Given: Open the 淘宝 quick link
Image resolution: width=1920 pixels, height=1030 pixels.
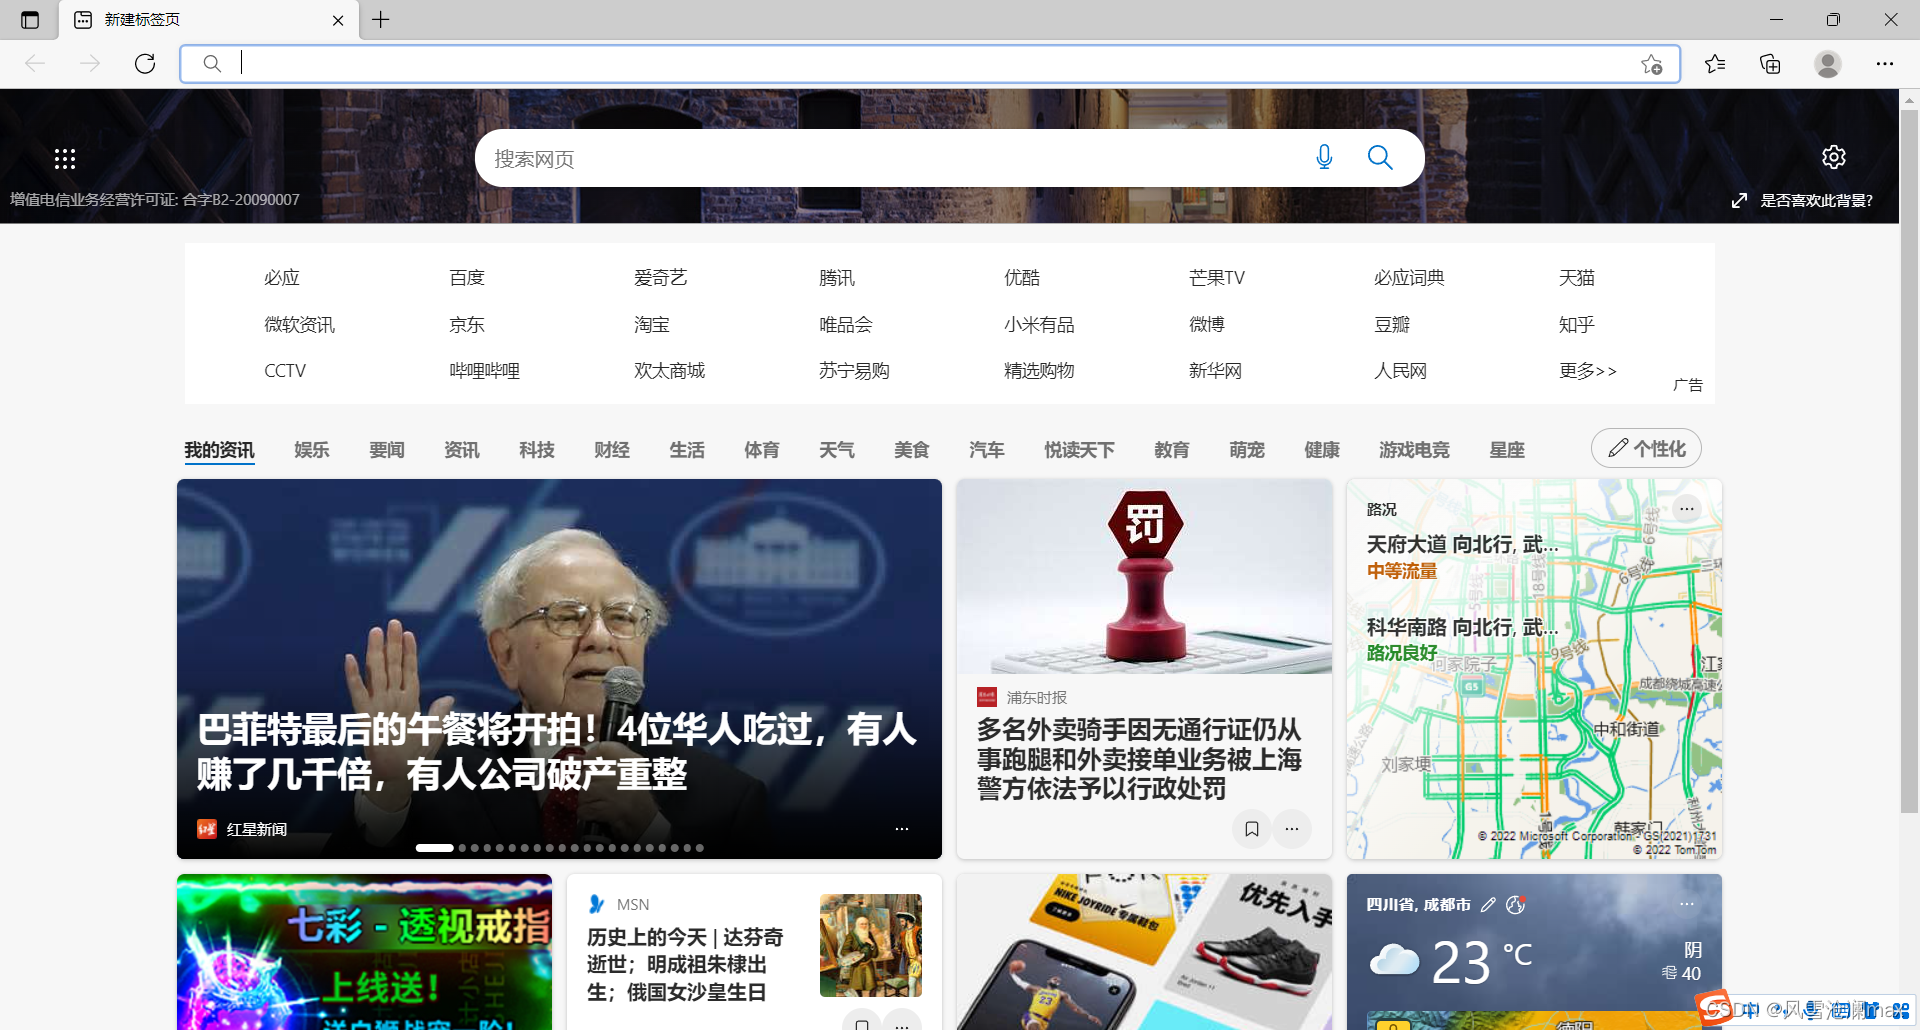Looking at the screenshot, I should 652,325.
